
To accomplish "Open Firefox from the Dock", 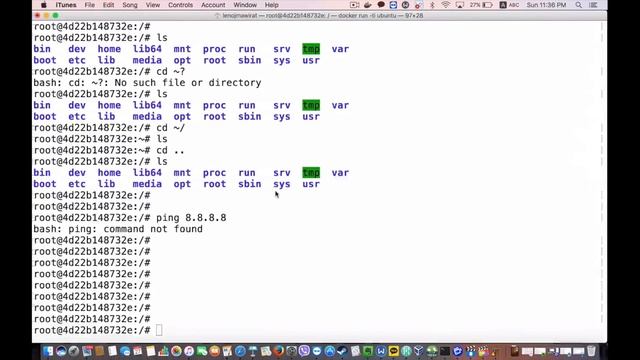I will coord(279,351).
